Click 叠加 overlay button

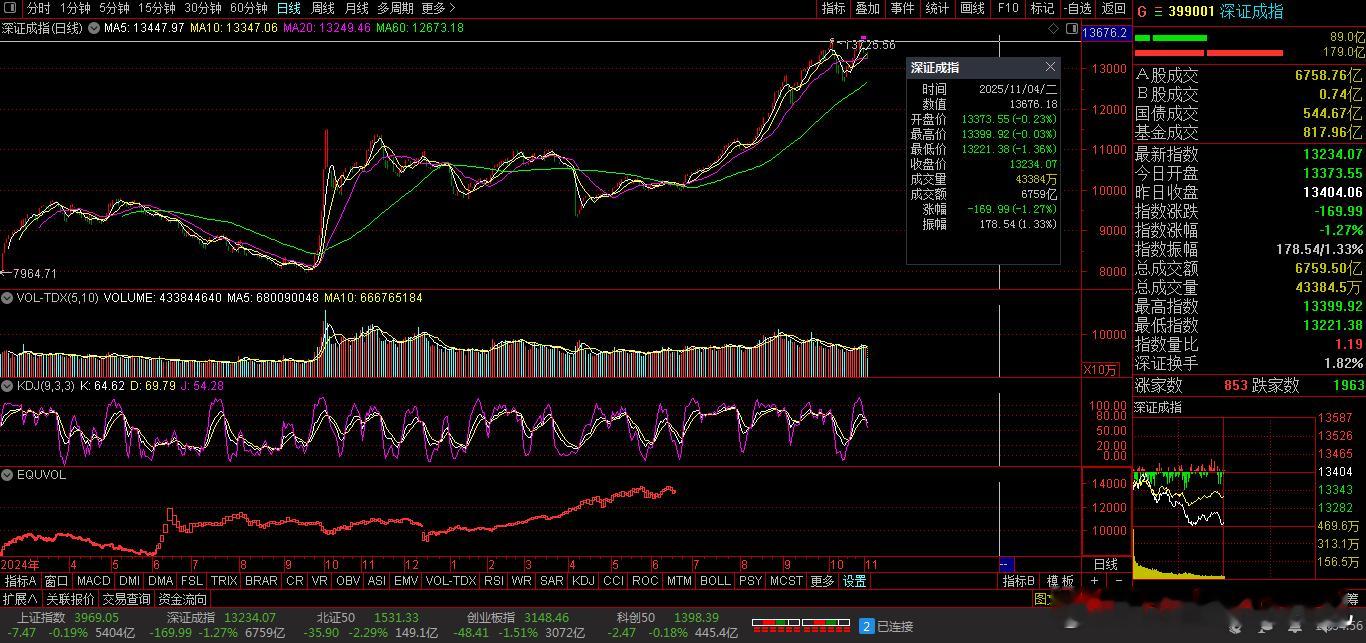pyautogui.click(x=868, y=8)
